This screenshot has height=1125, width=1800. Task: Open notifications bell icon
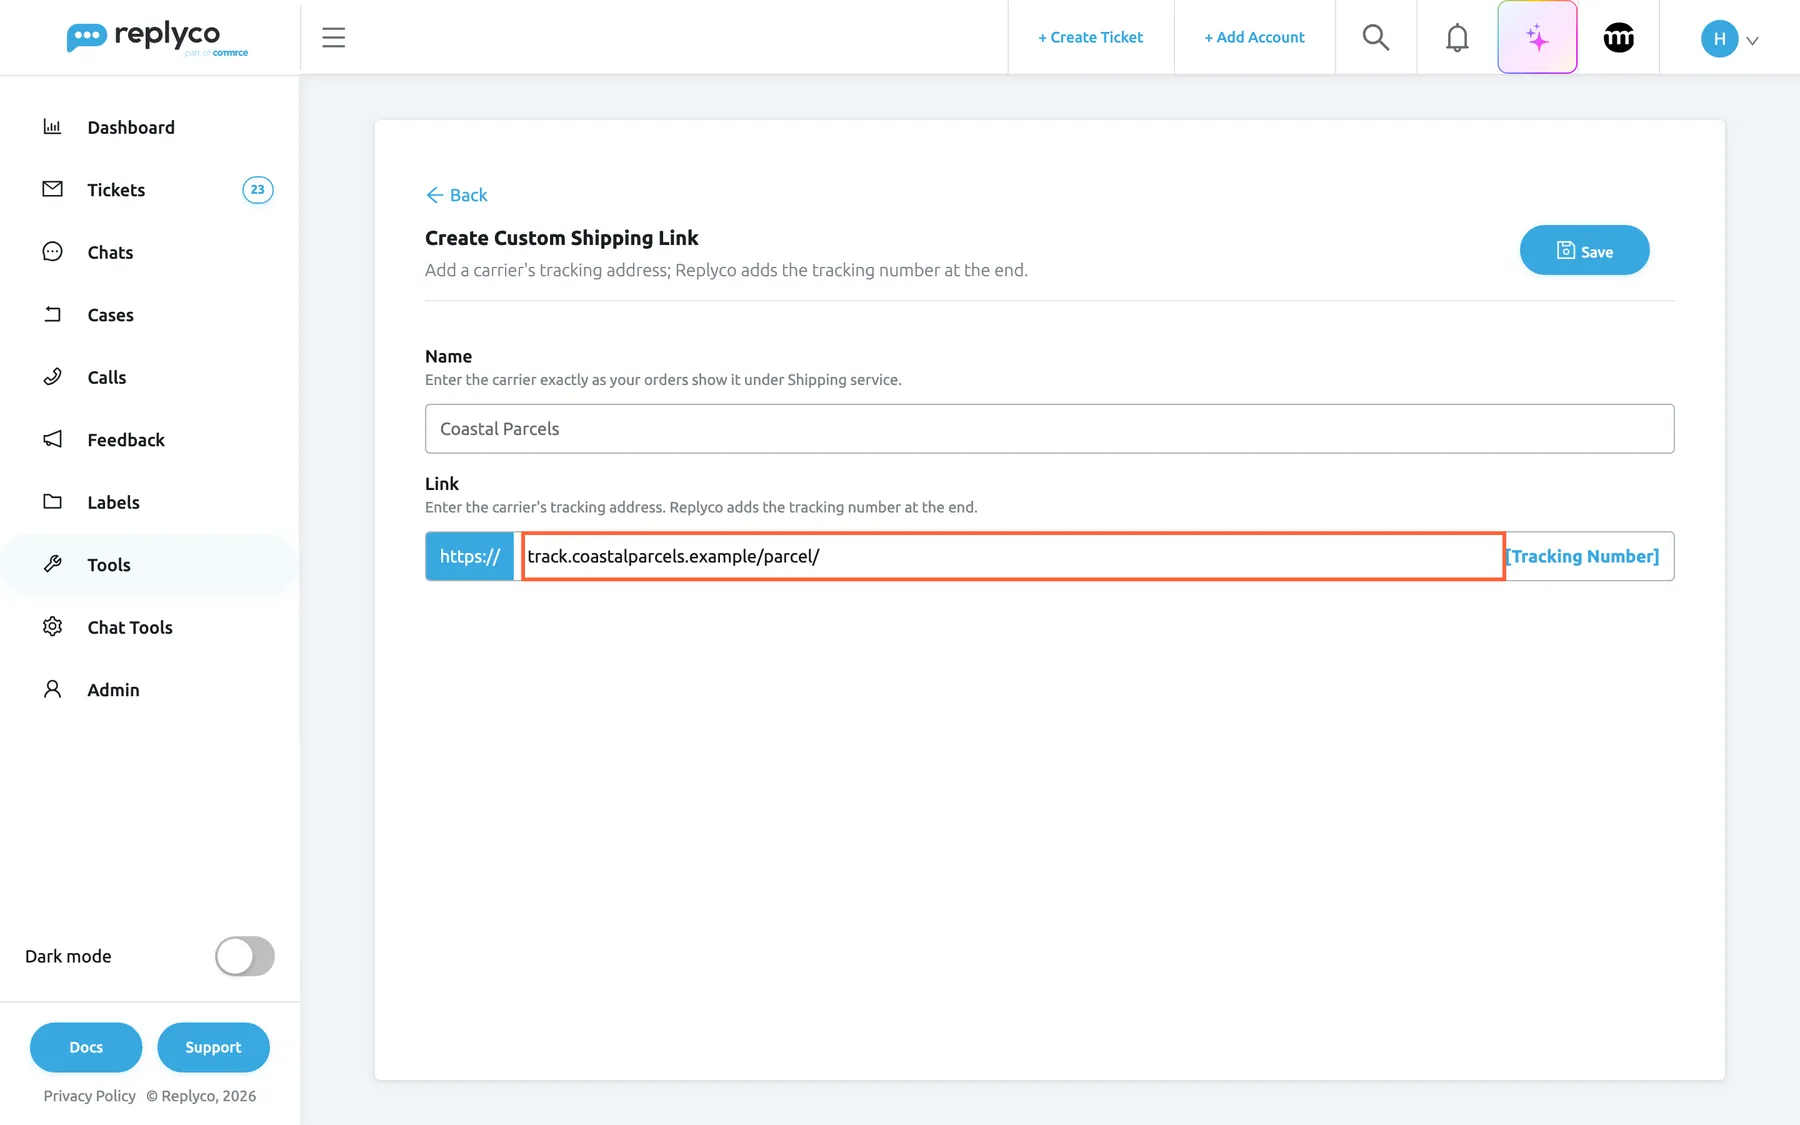tap(1457, 37)
